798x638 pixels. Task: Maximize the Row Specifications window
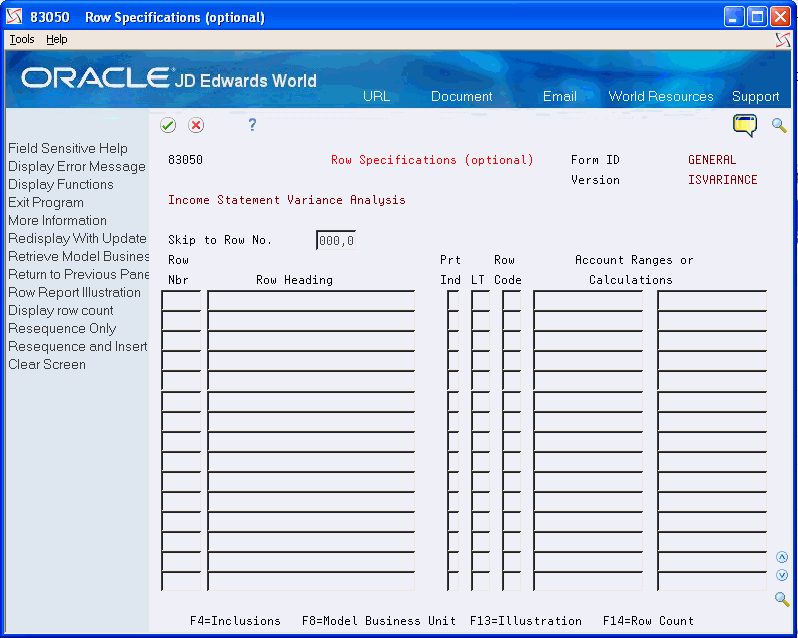(x=757, y=17)
